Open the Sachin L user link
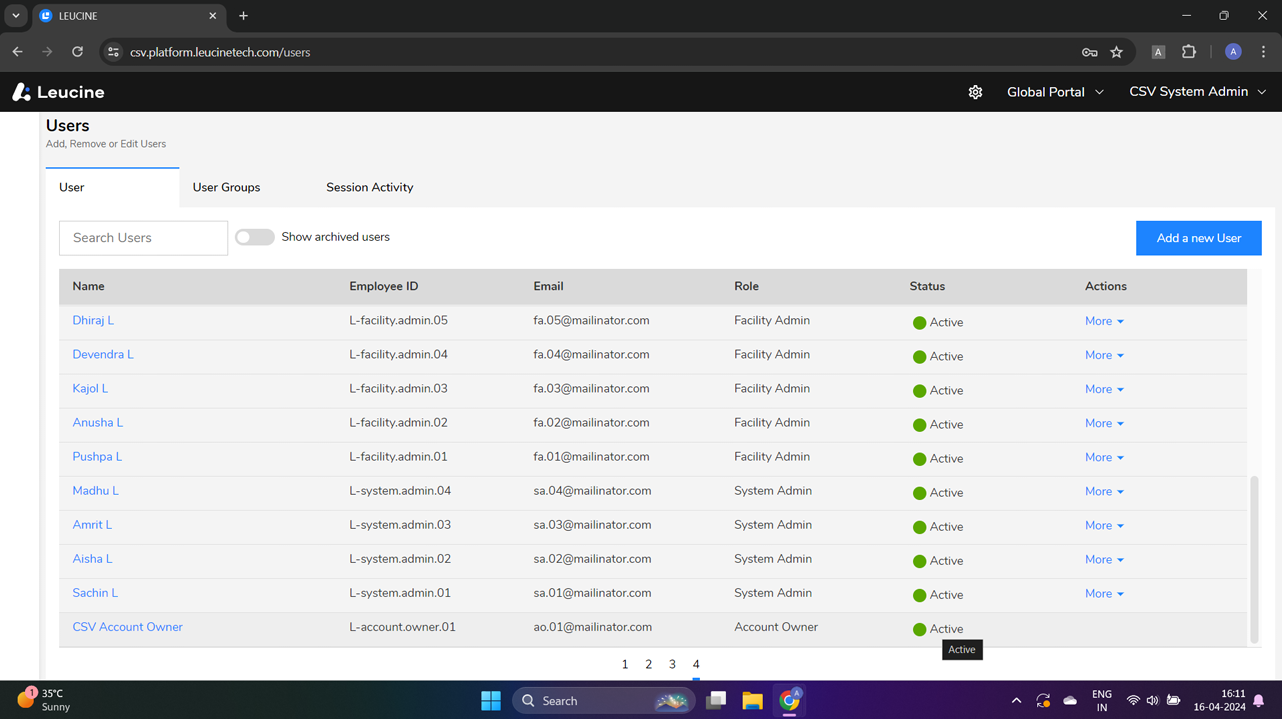Screen dimensions: 1282x719 point(95,593)
